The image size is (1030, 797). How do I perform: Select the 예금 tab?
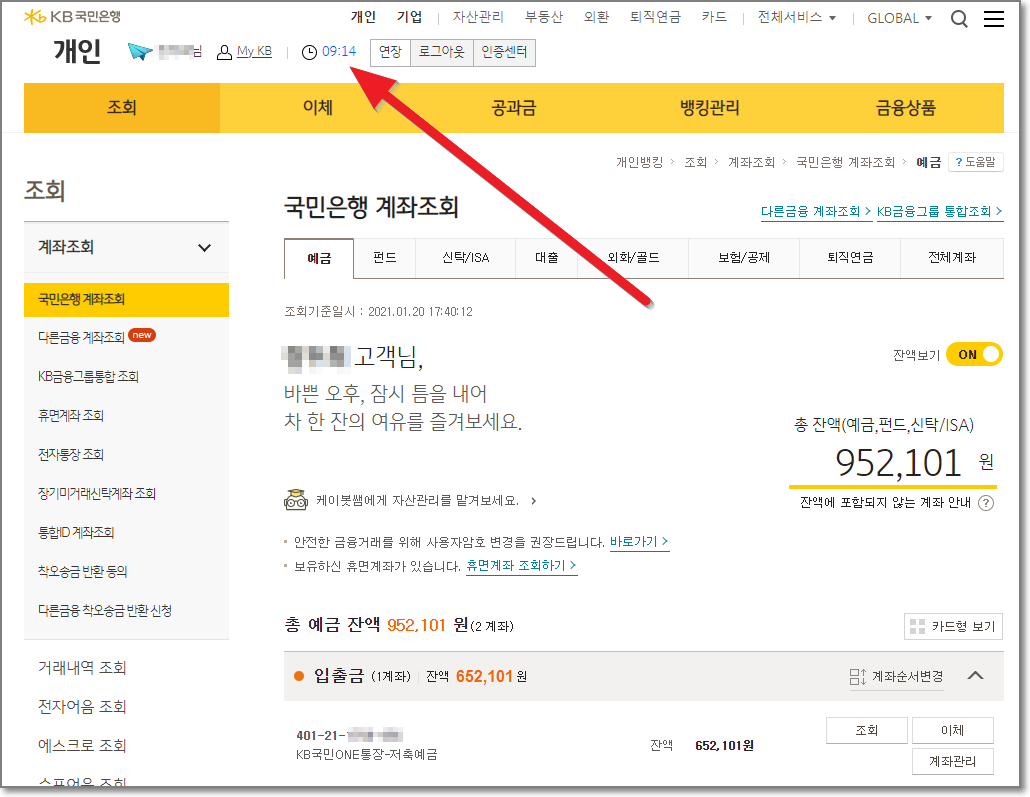319,258
